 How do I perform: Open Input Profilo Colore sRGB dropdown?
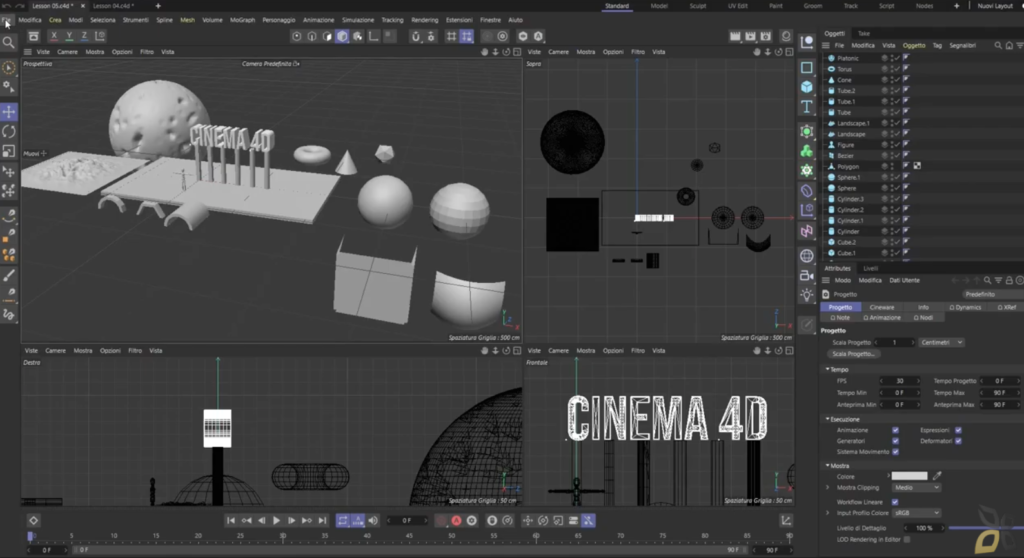tap(916, 513)
